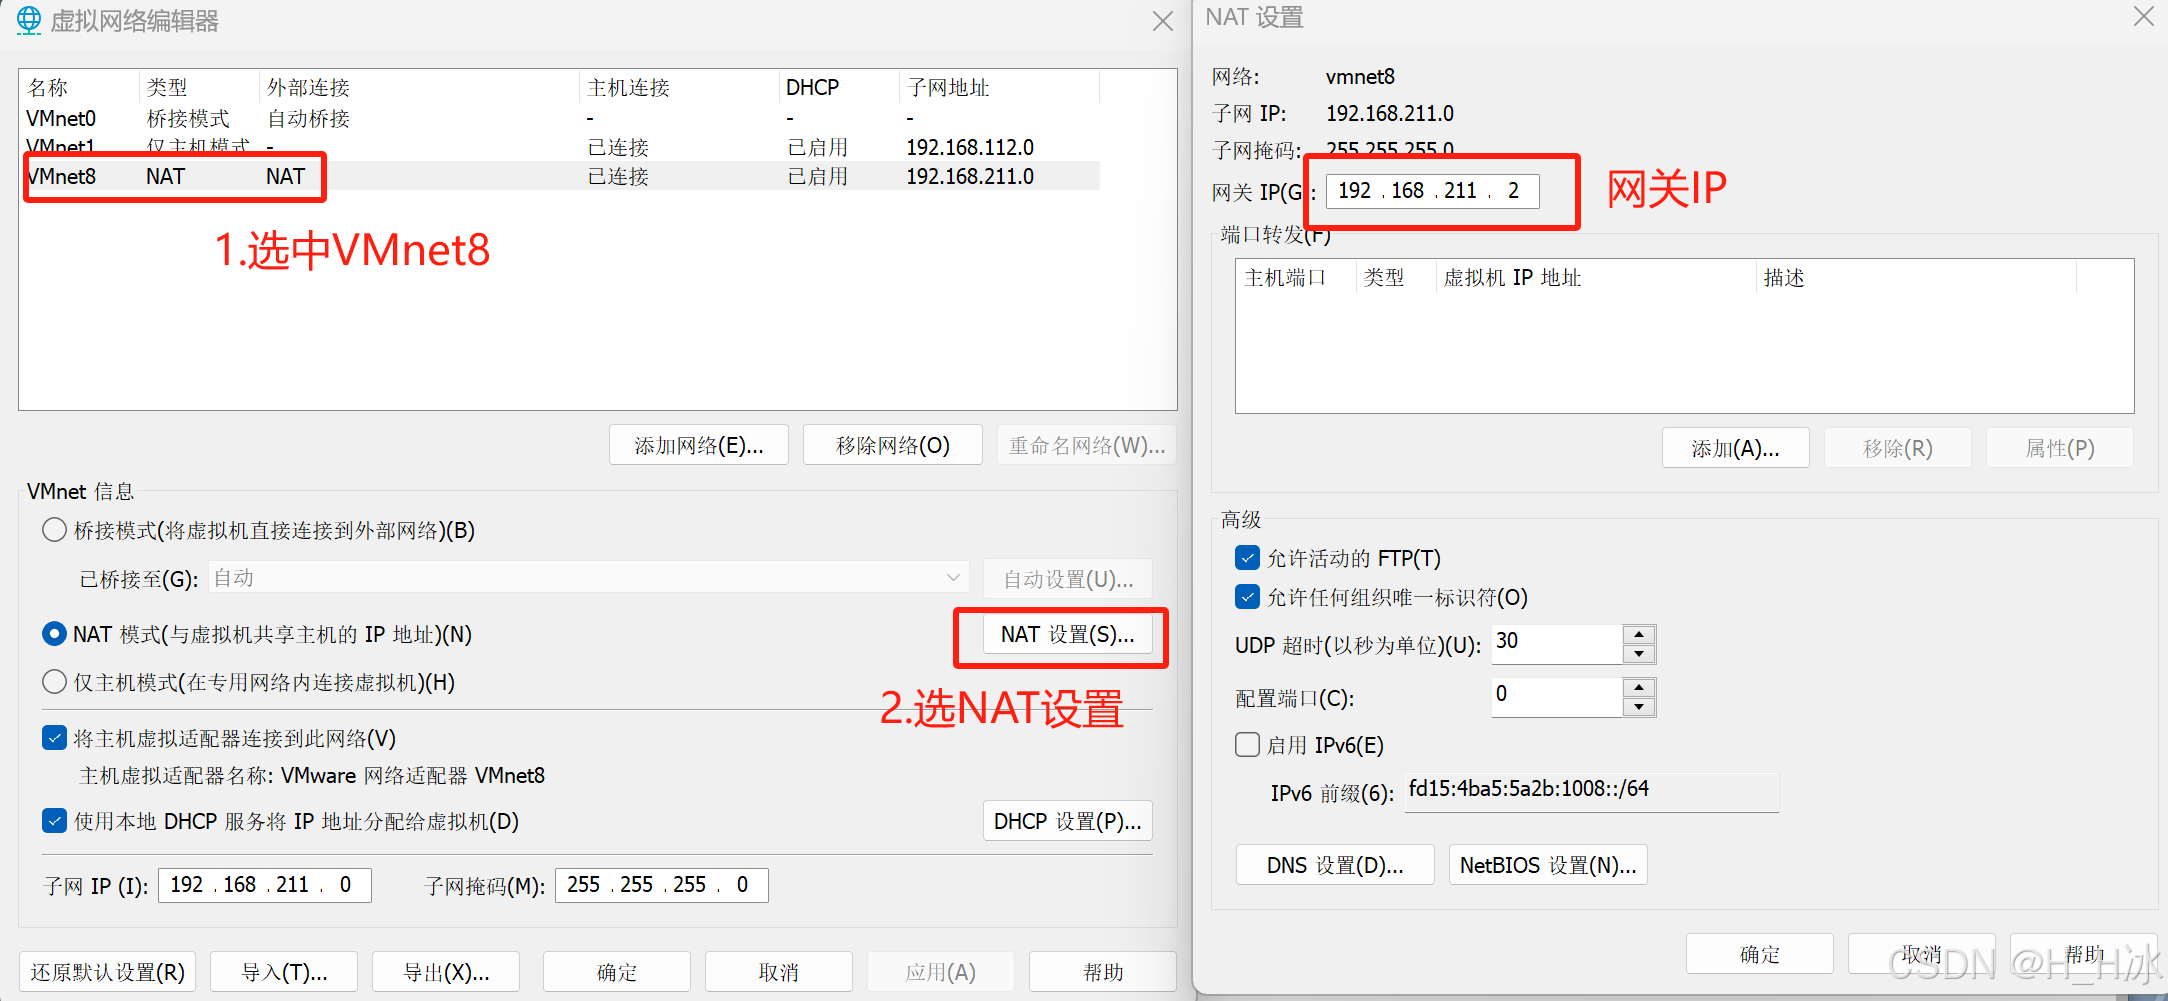Open DNS 设置(D) dialog

pos(1334,864)
